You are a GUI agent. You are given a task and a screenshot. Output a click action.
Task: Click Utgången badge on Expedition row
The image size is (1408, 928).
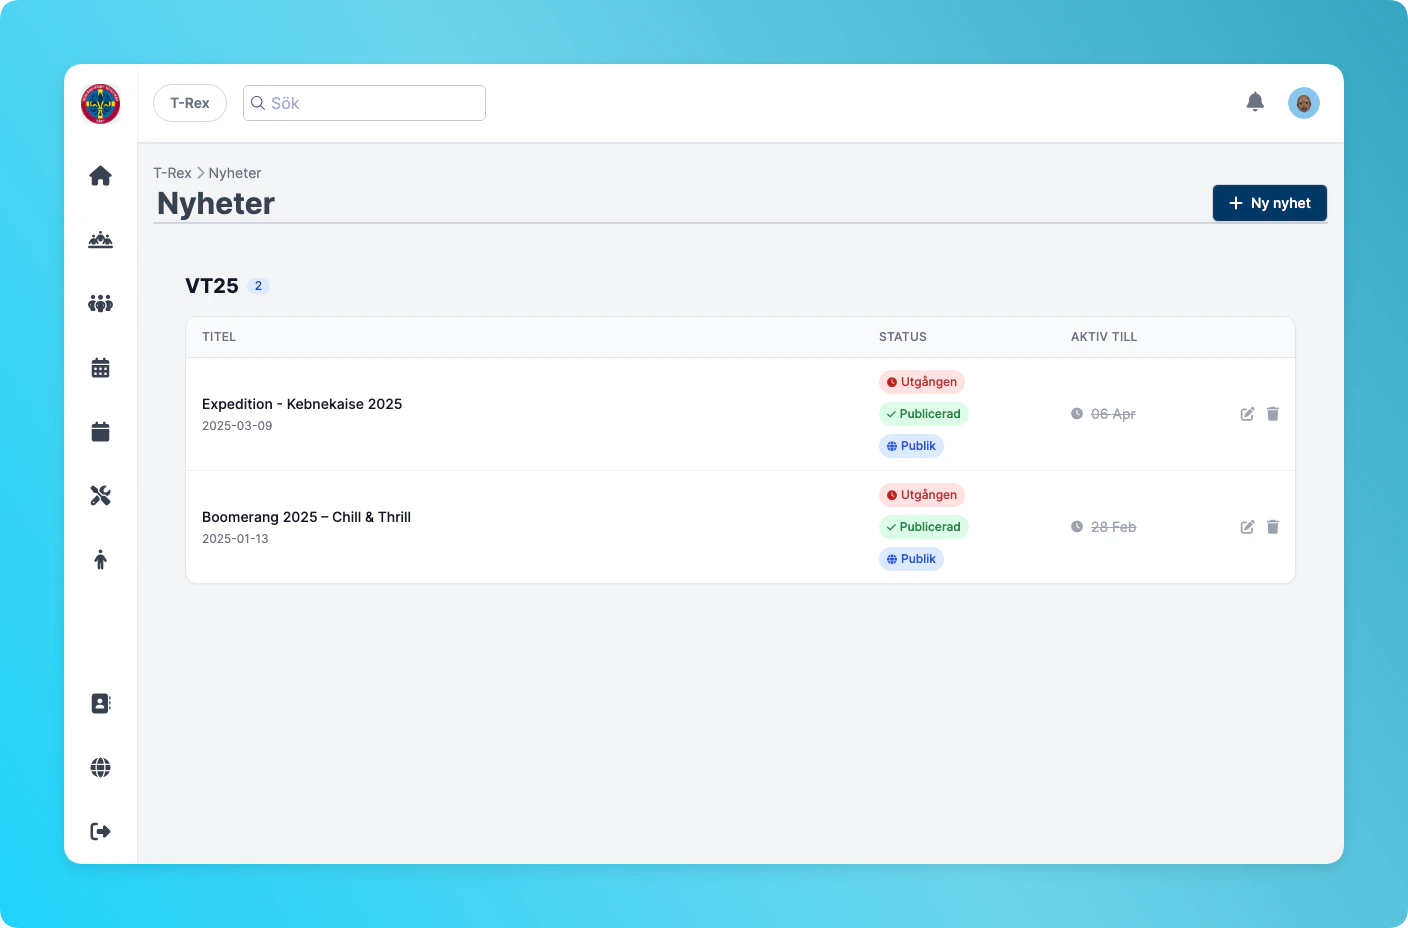tap(922, 382)
